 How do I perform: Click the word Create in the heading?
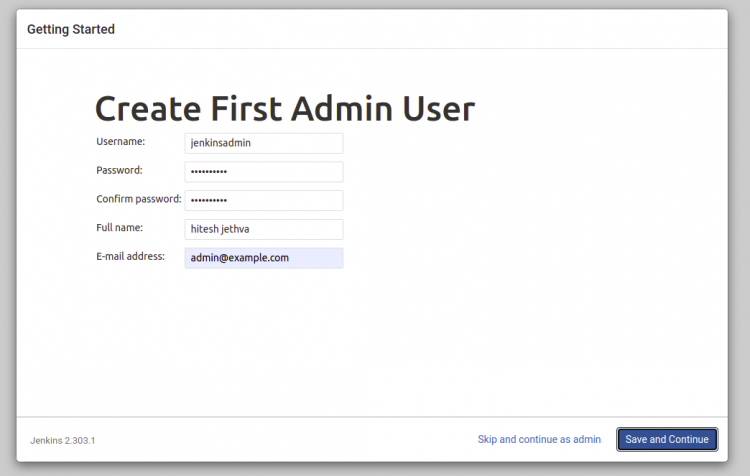click(148, 109)
